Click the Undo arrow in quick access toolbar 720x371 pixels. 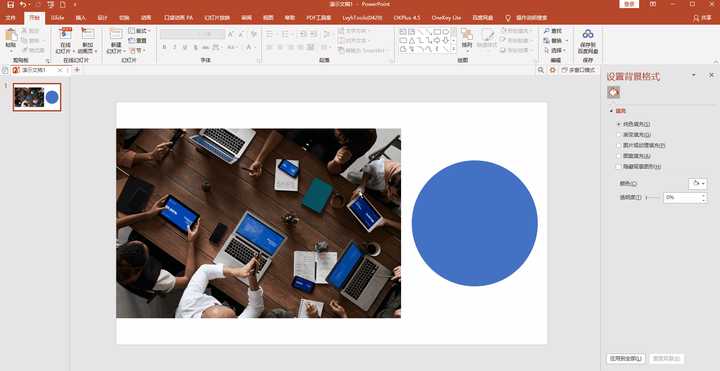pos(22,5)
